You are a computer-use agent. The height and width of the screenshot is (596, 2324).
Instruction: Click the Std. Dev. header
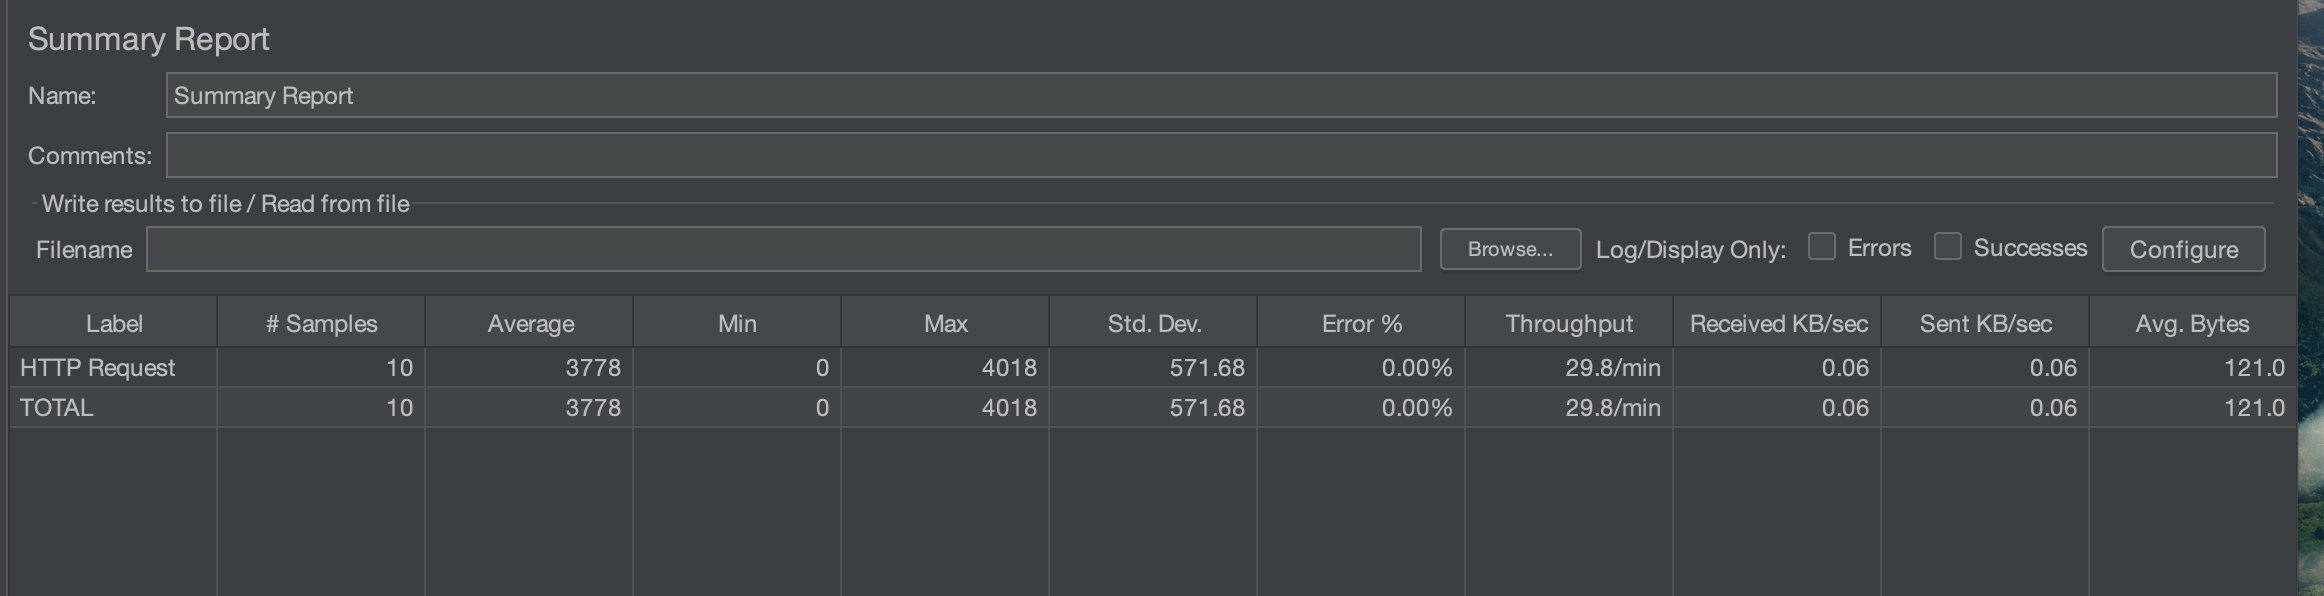click(x=1154, y=324)
